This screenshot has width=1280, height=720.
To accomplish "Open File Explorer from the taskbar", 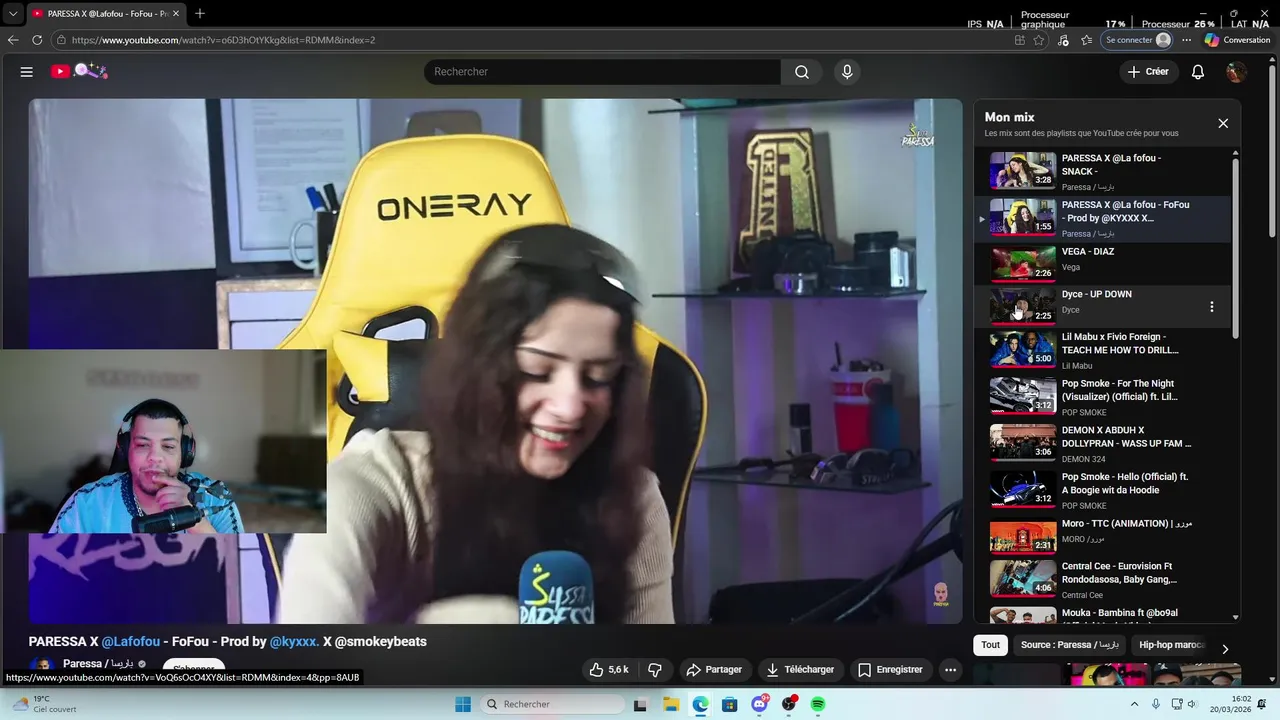I will click(670, 704).
